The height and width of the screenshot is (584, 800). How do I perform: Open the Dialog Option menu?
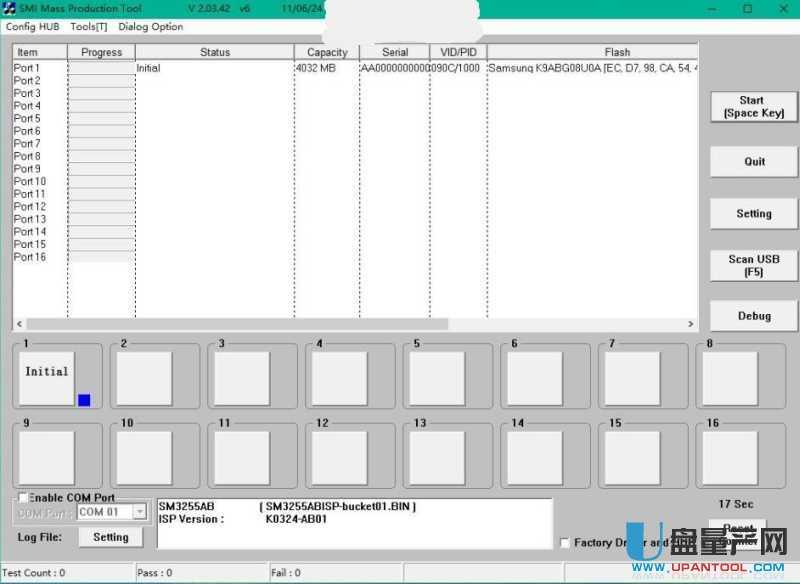(x=150, y=27)
